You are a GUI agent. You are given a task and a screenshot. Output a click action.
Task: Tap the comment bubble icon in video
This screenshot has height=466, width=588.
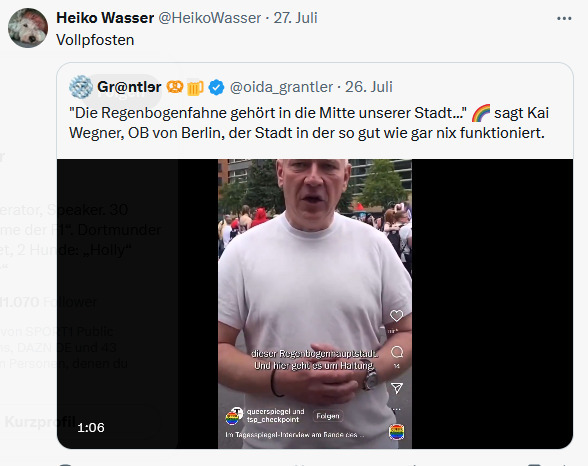397,352
